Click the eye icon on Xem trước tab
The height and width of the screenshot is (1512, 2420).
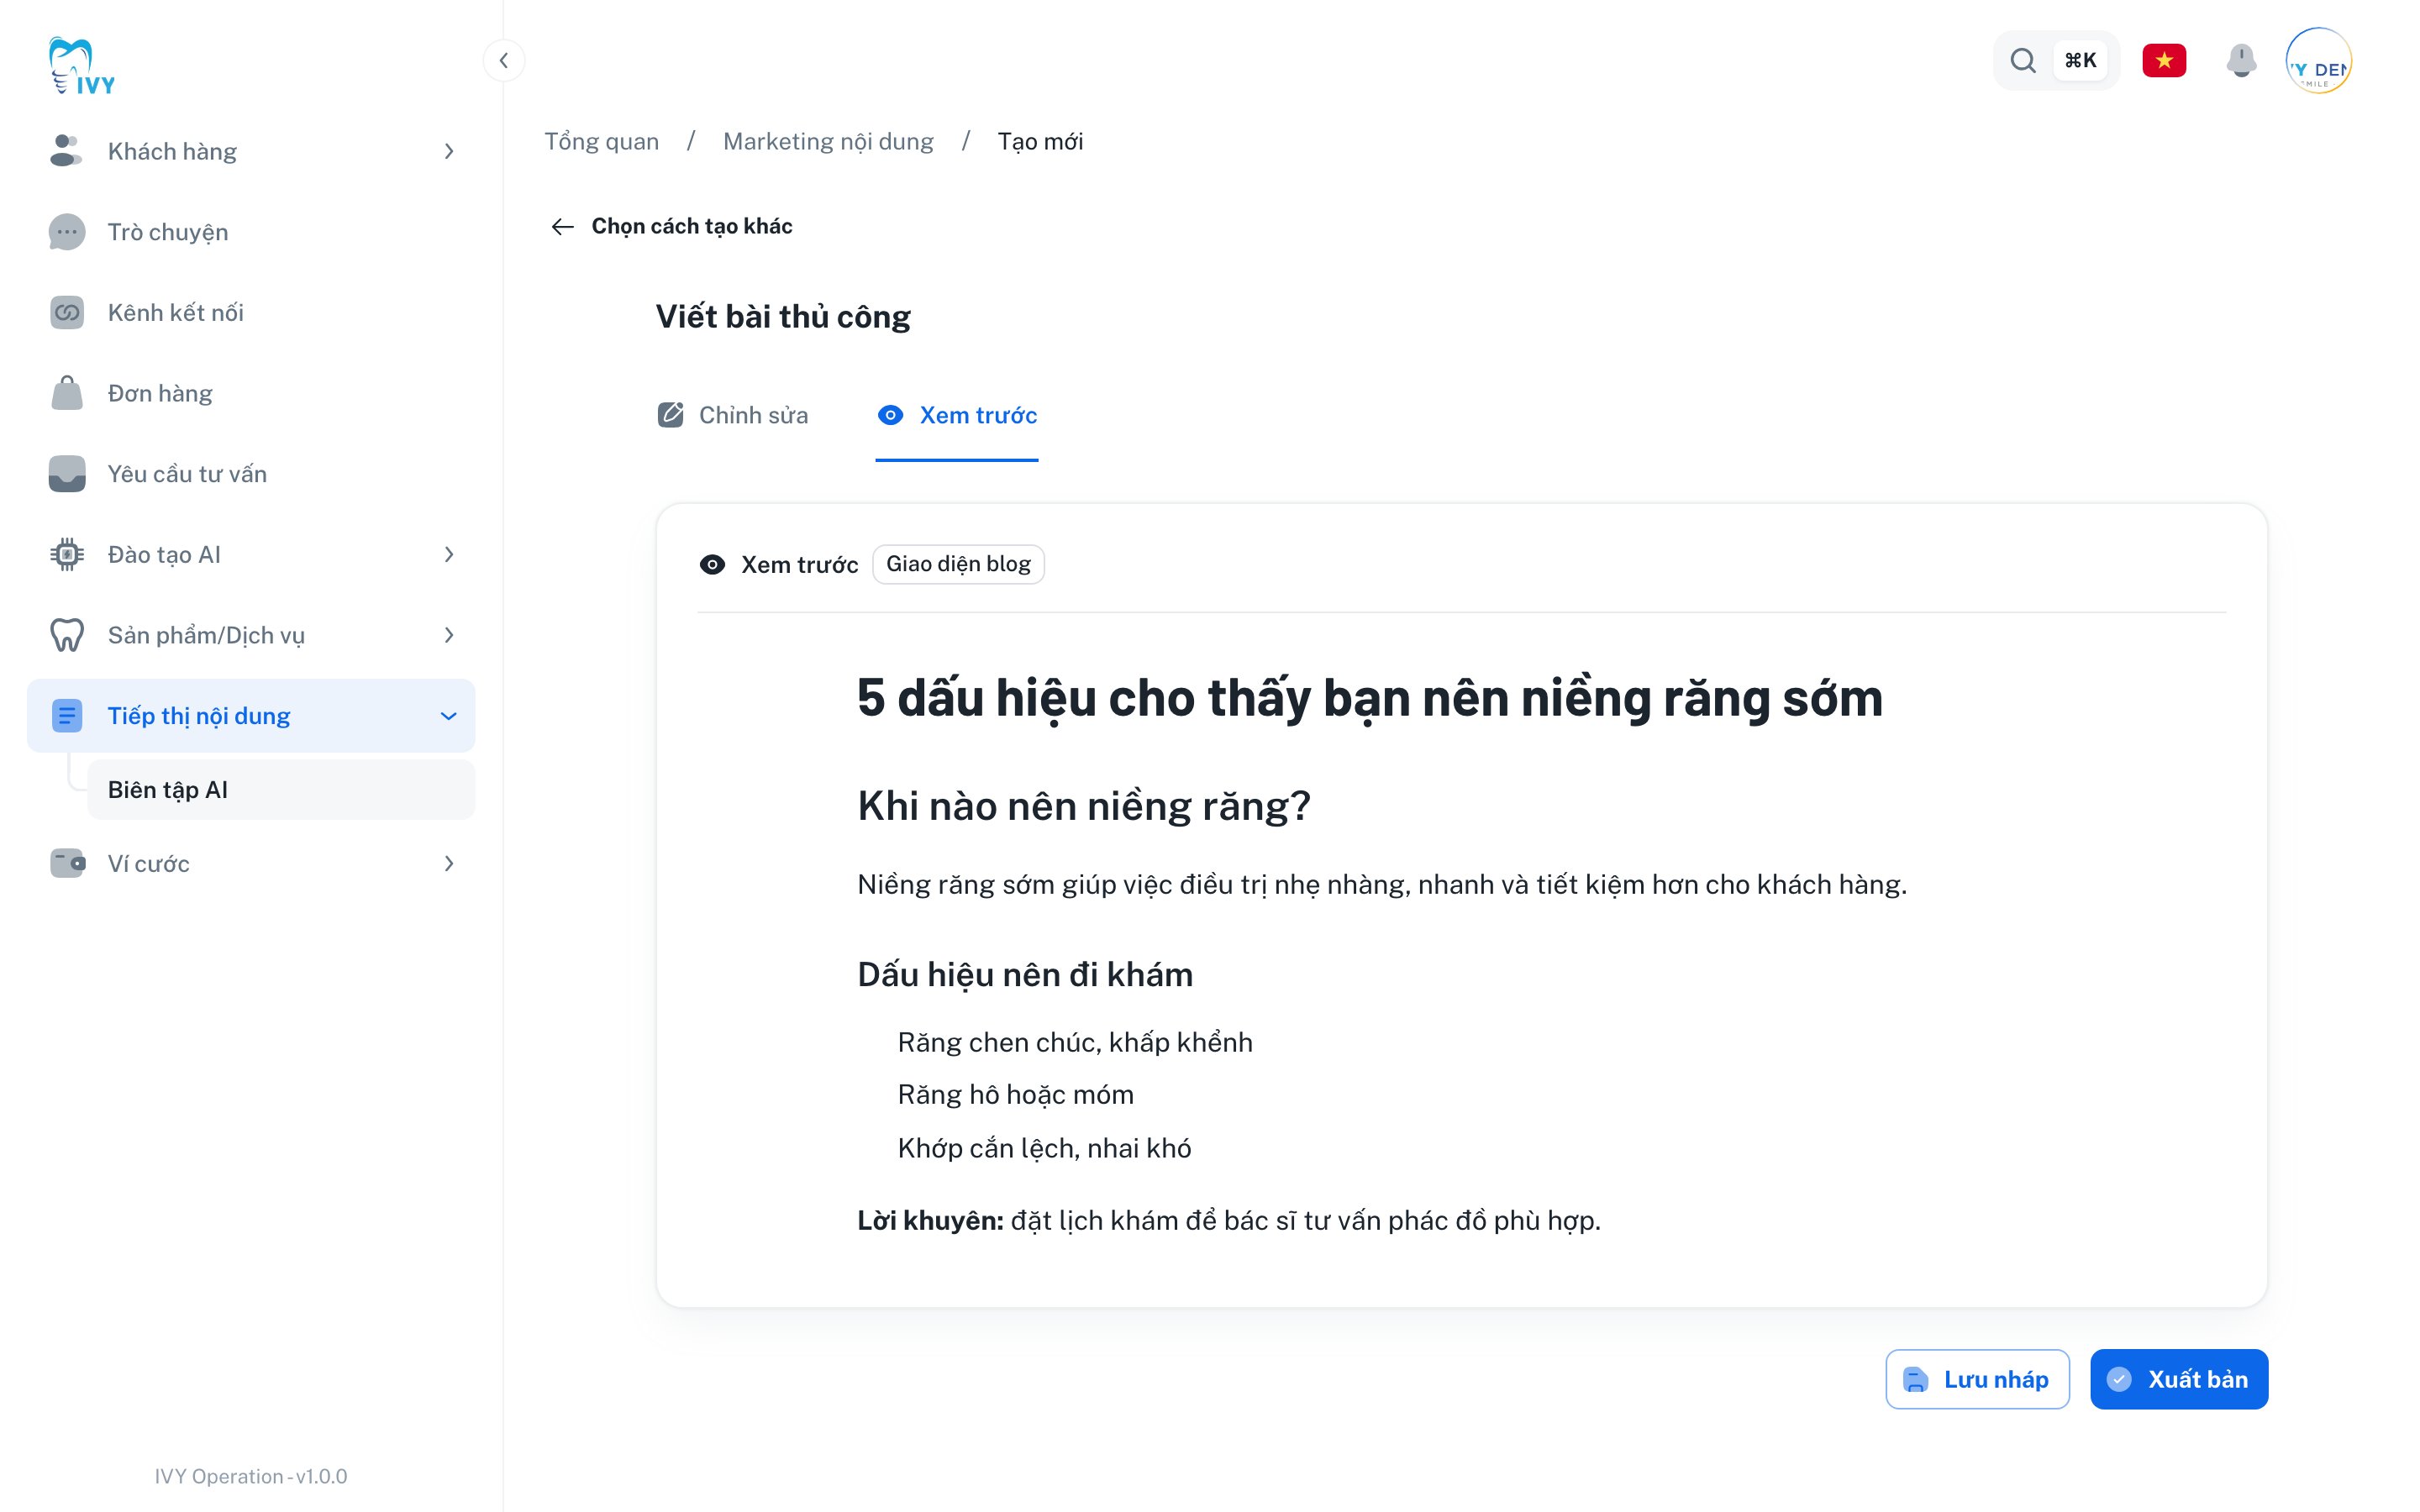tap(890, 415)
